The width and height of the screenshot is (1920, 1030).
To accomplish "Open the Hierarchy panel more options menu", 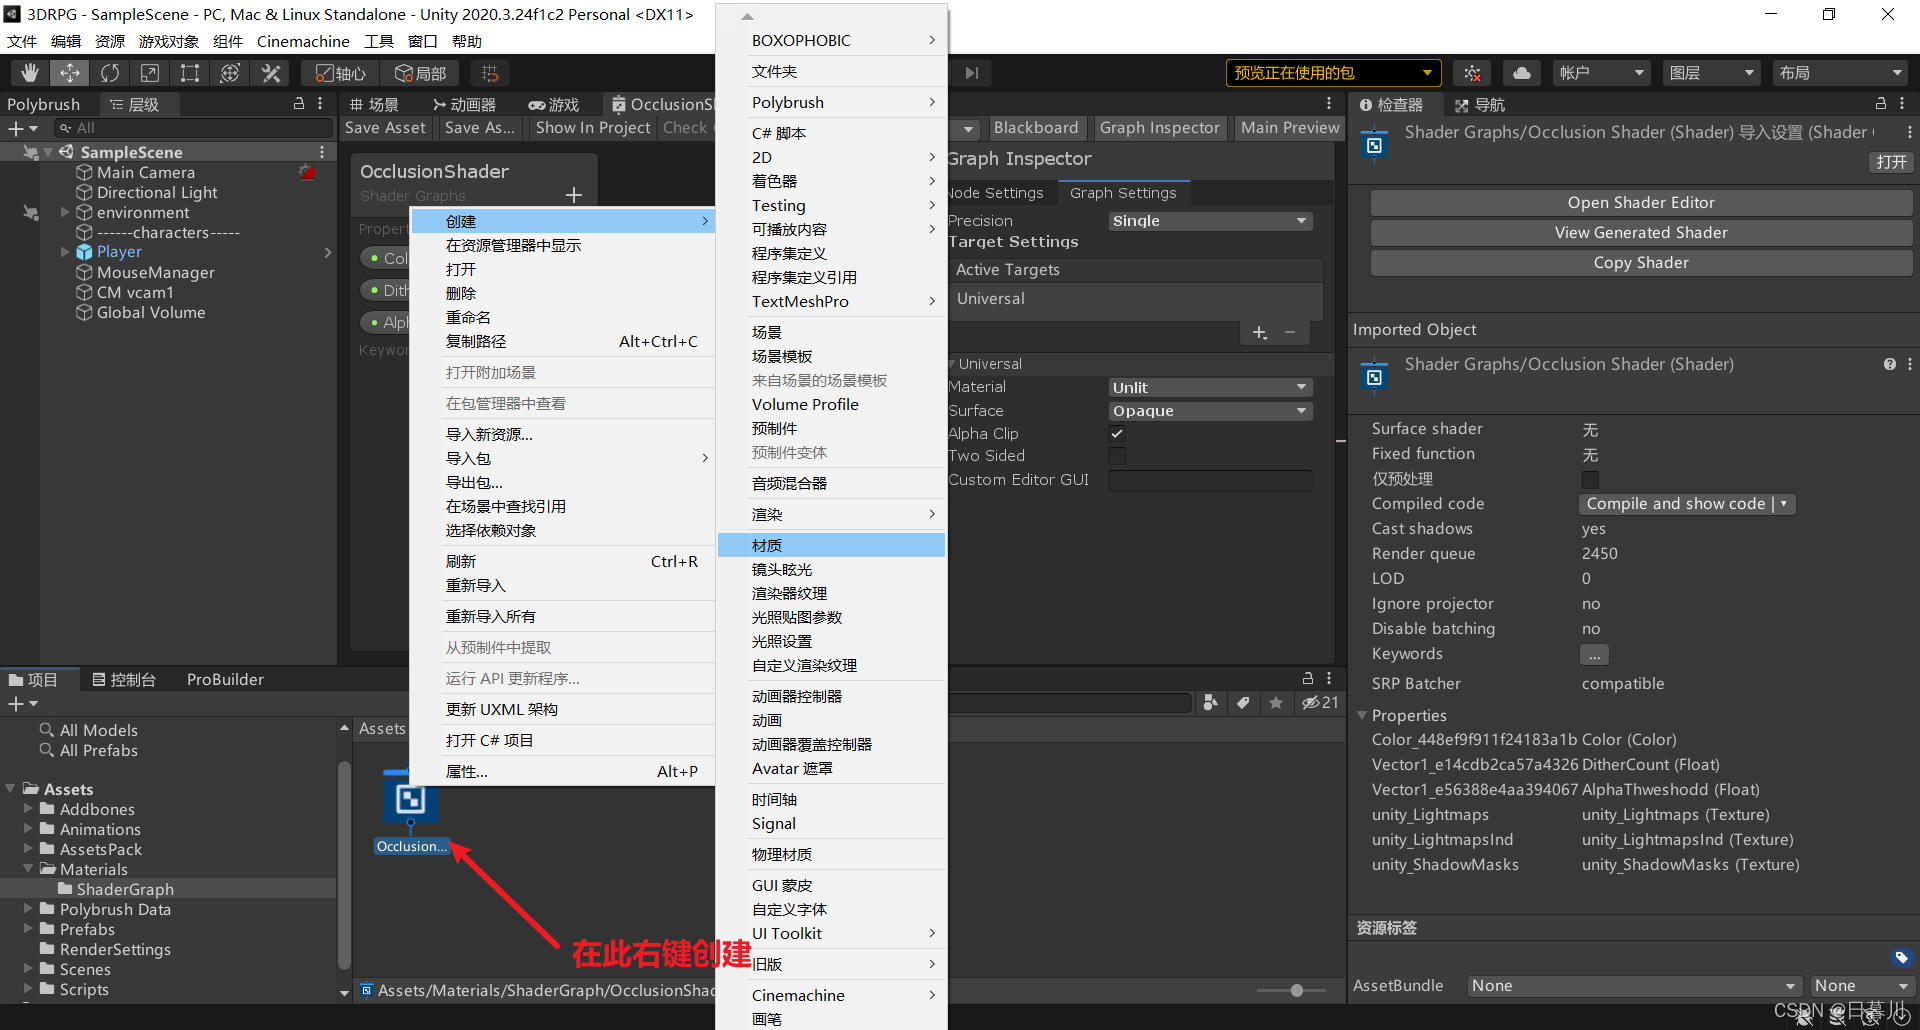I will click(320, 104).
